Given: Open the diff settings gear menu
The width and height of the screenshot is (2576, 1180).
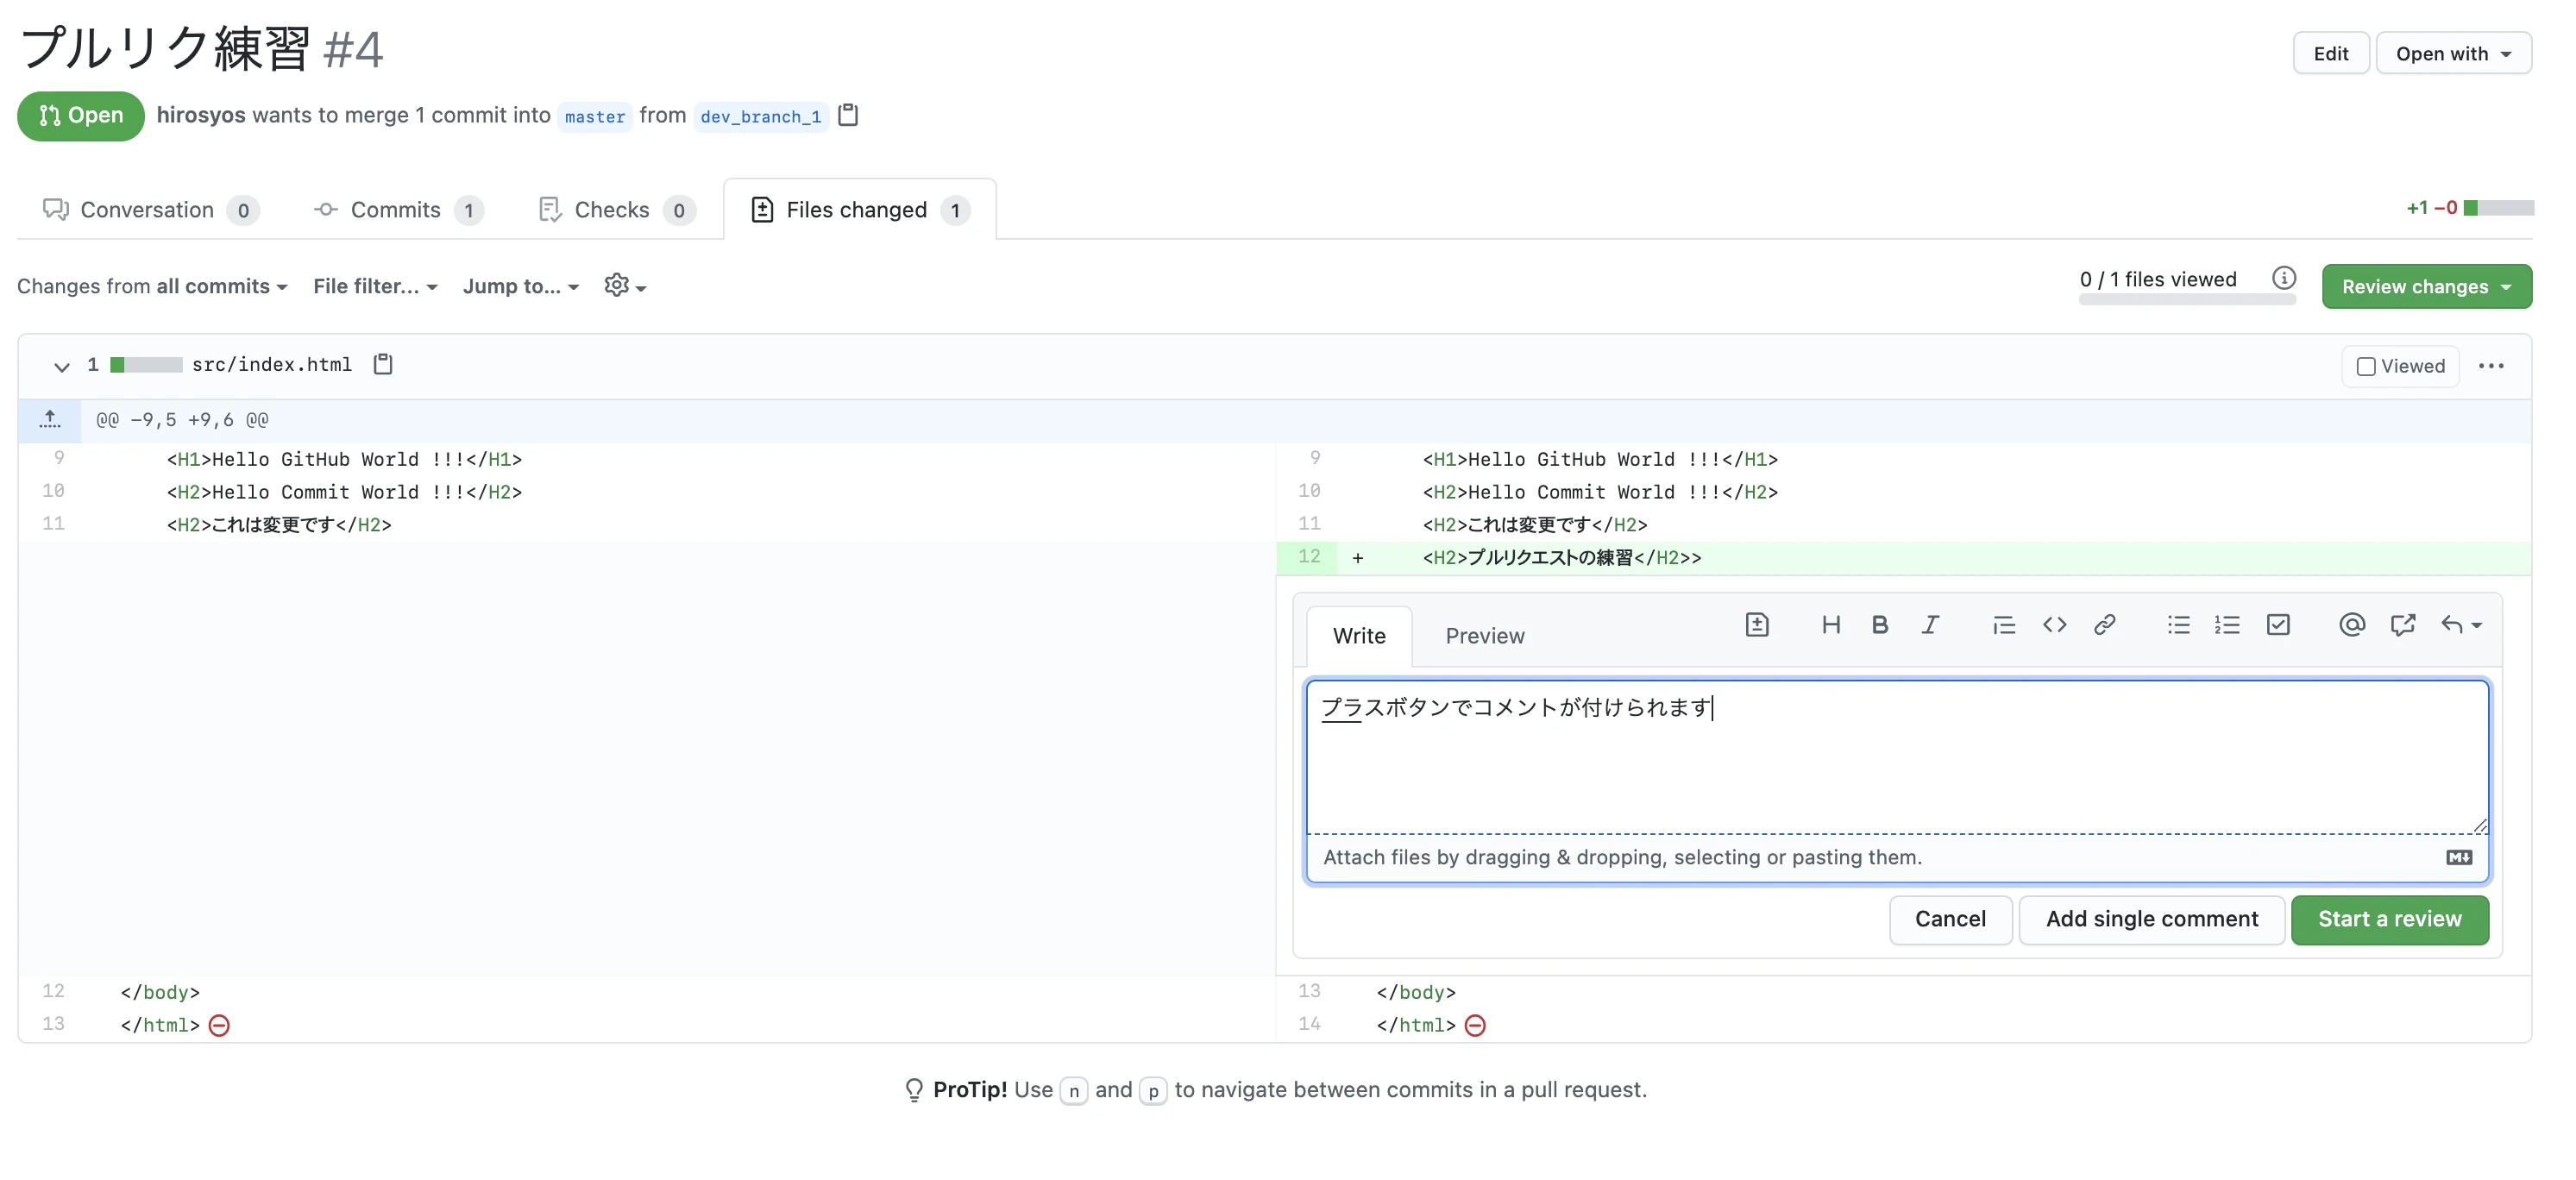Looking at the screenshot, I should pyautogui.click(x=625, y=286).
